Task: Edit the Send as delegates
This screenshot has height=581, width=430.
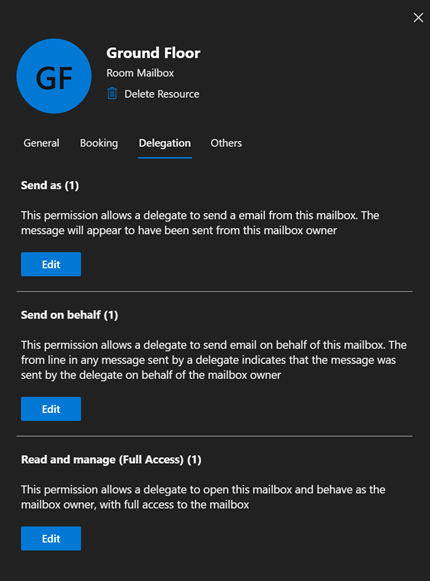Action: click(x=51, y=264)
